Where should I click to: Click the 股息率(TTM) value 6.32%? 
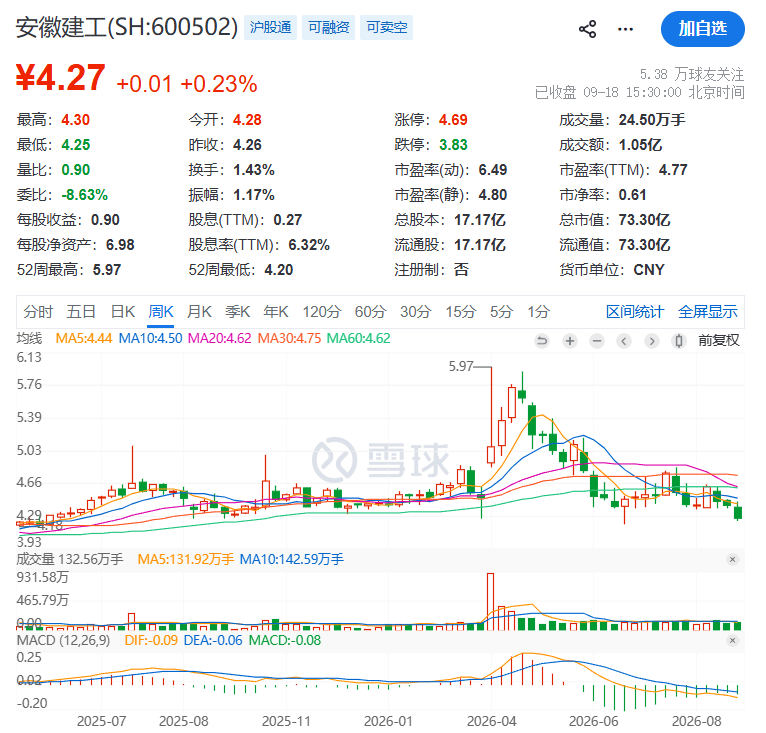(309, 245)
